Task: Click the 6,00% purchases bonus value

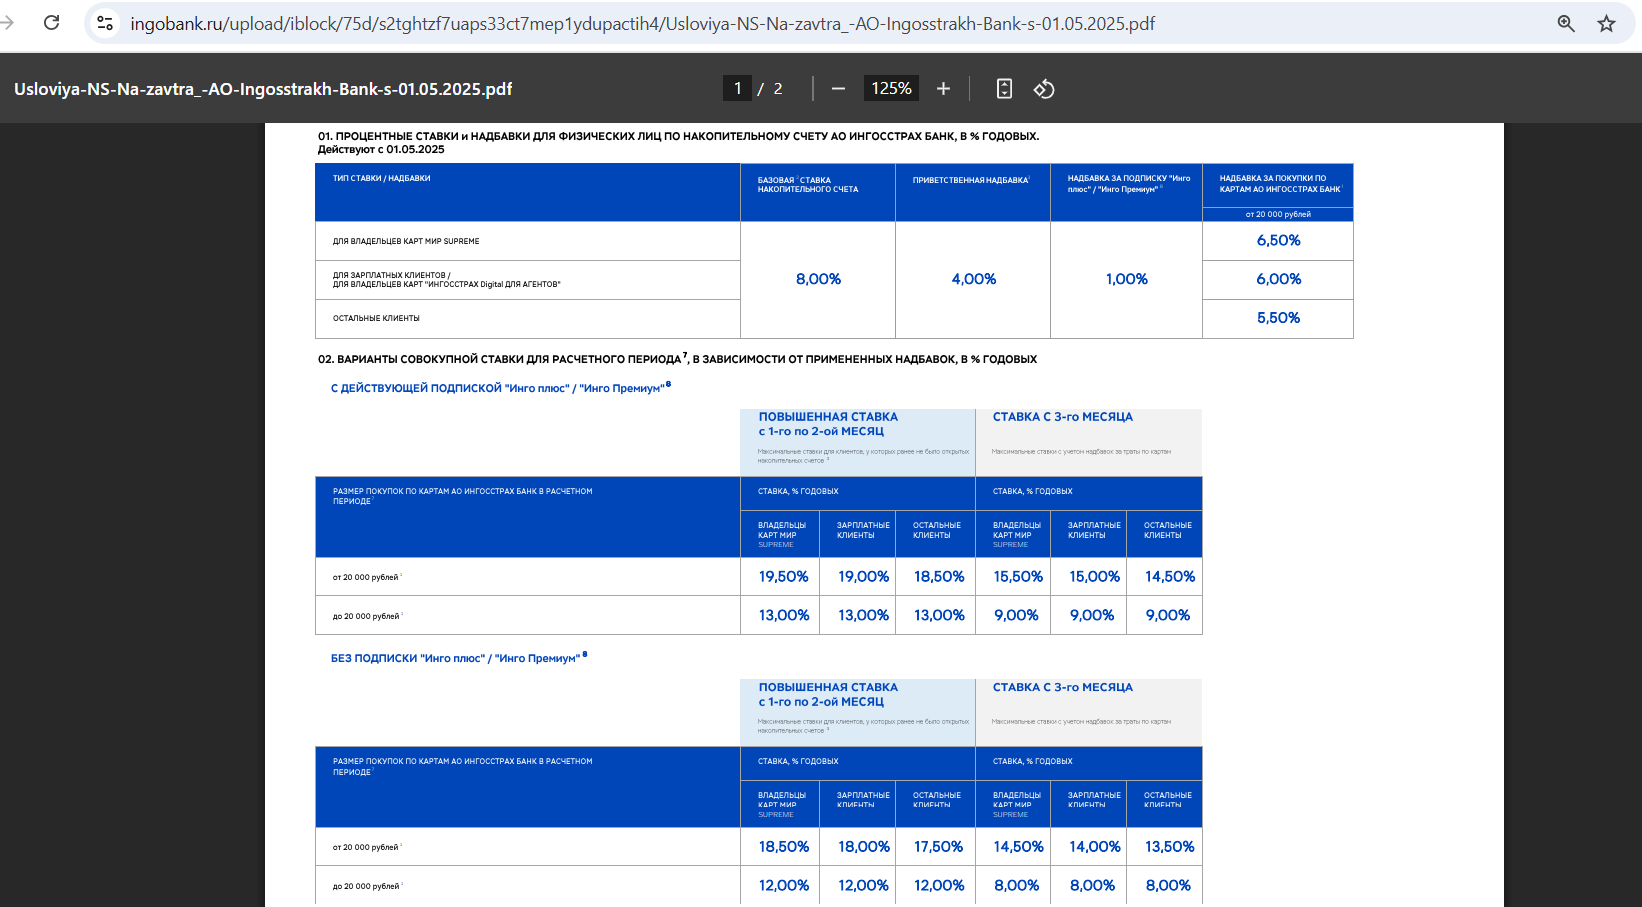Action: (x=1279, y=279)
